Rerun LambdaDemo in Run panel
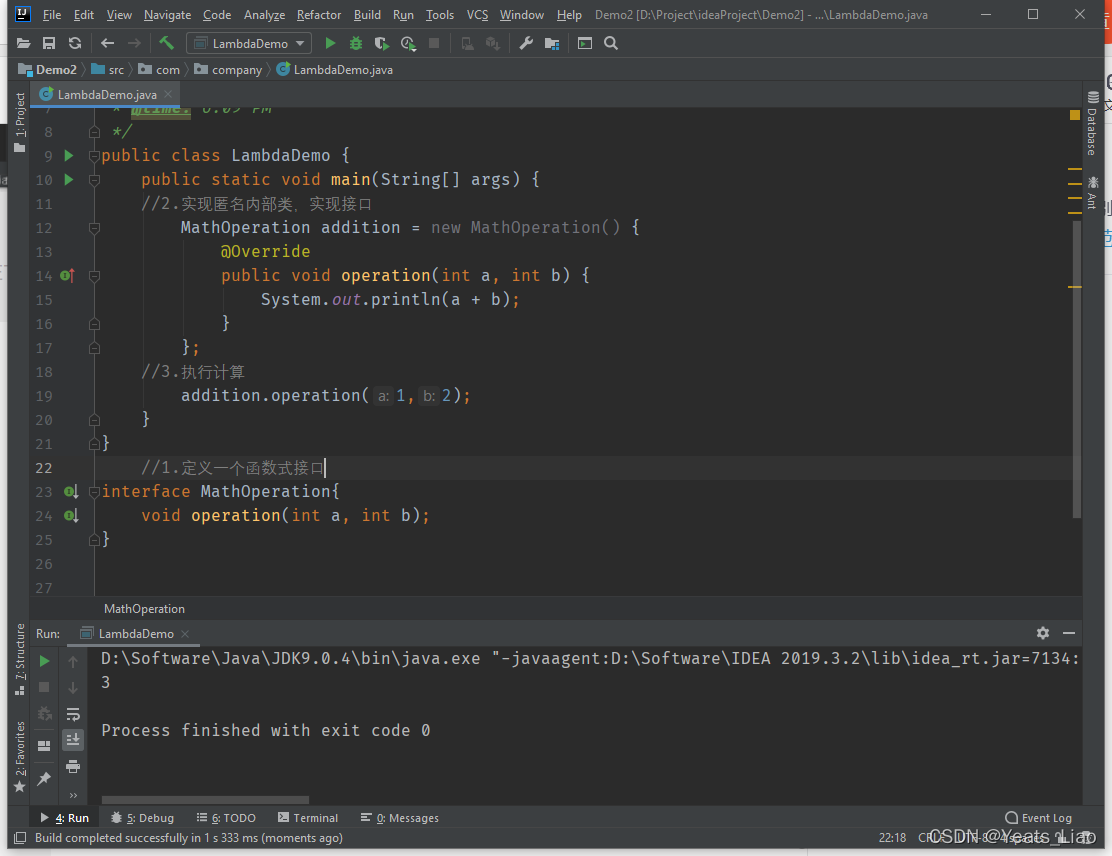 (44, 661)
